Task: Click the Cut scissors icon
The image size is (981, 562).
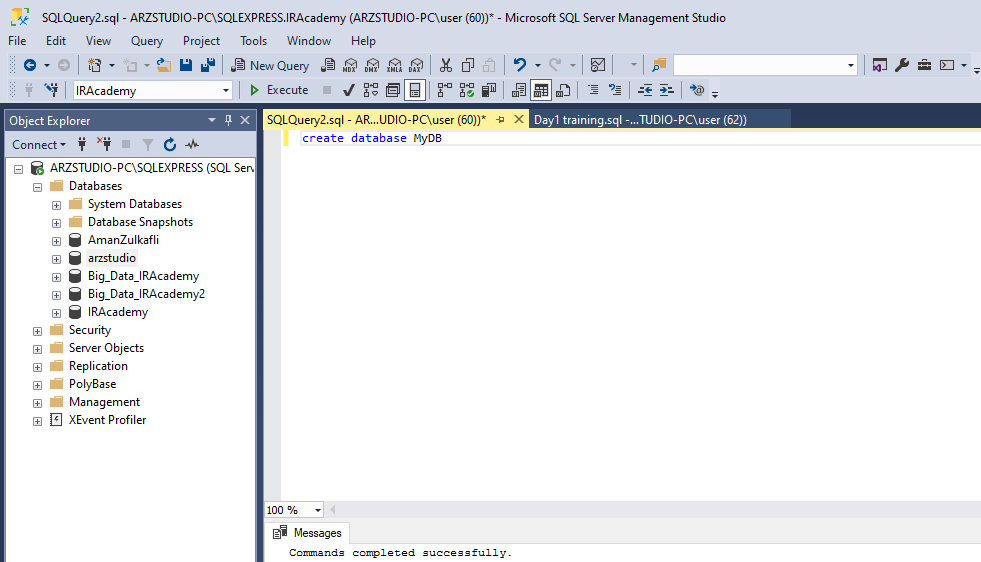Action: click(x=445, y=65)
